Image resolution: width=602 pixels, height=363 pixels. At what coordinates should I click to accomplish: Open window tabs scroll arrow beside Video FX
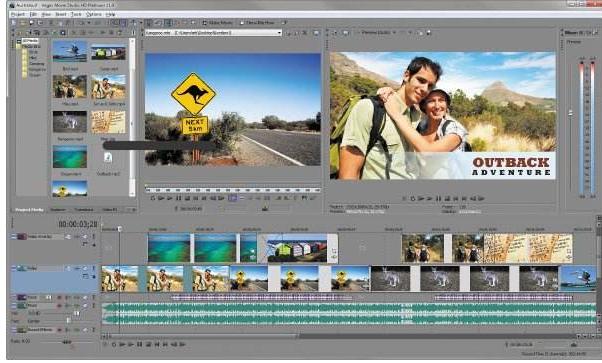[x=134, y=210]
